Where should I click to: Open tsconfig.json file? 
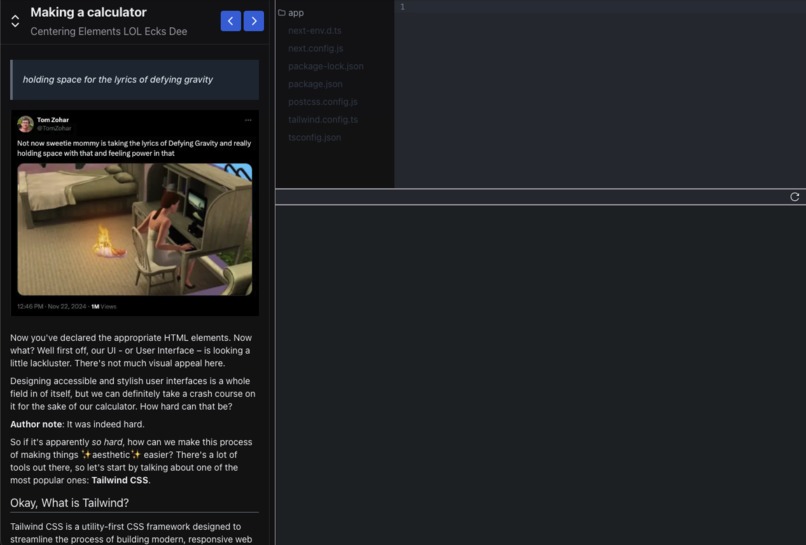tap(315, 137)
